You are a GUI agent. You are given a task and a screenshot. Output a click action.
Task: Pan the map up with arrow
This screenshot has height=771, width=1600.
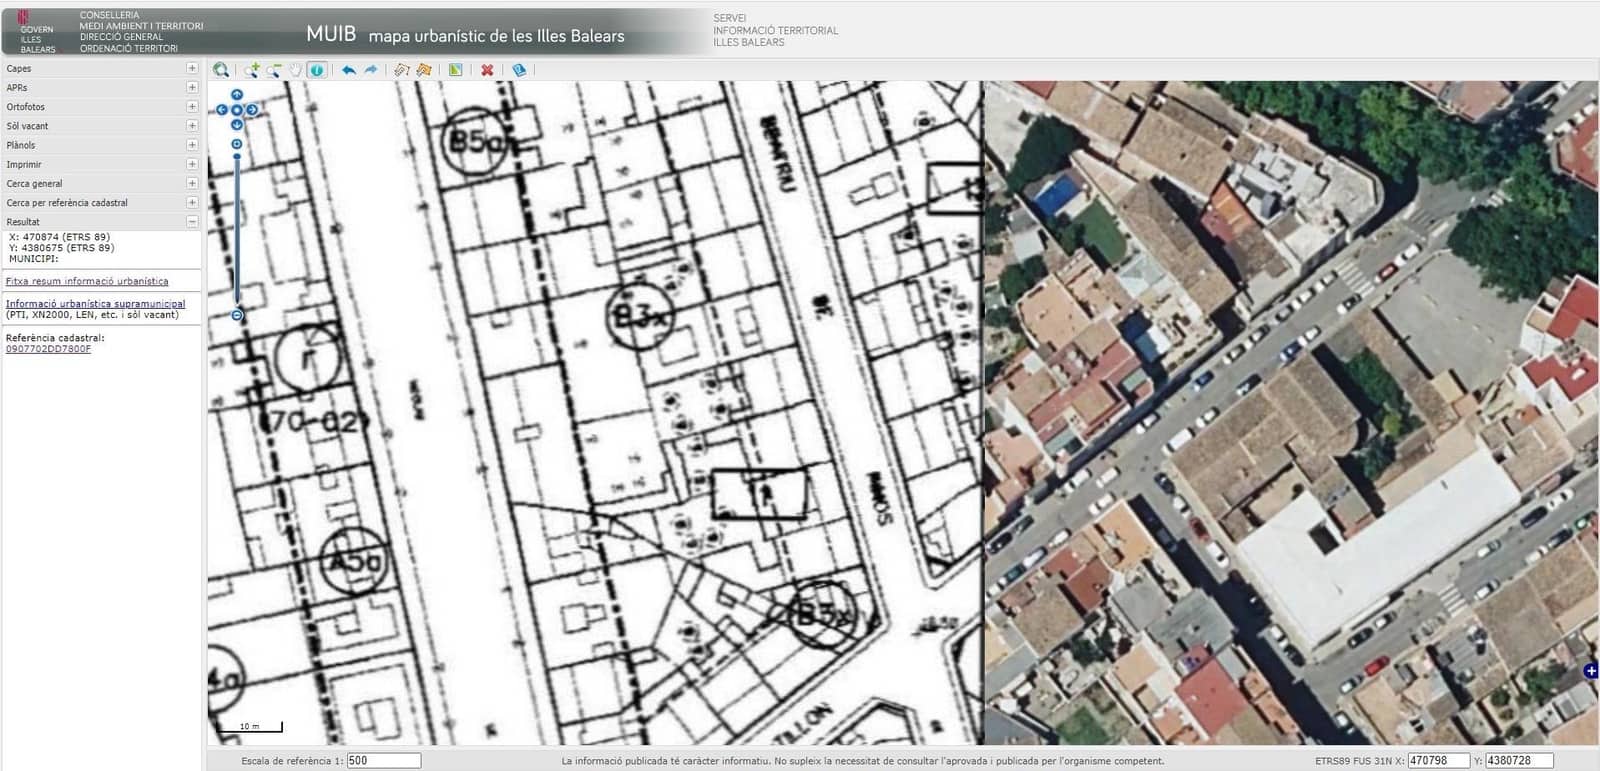tap(237, 95)
